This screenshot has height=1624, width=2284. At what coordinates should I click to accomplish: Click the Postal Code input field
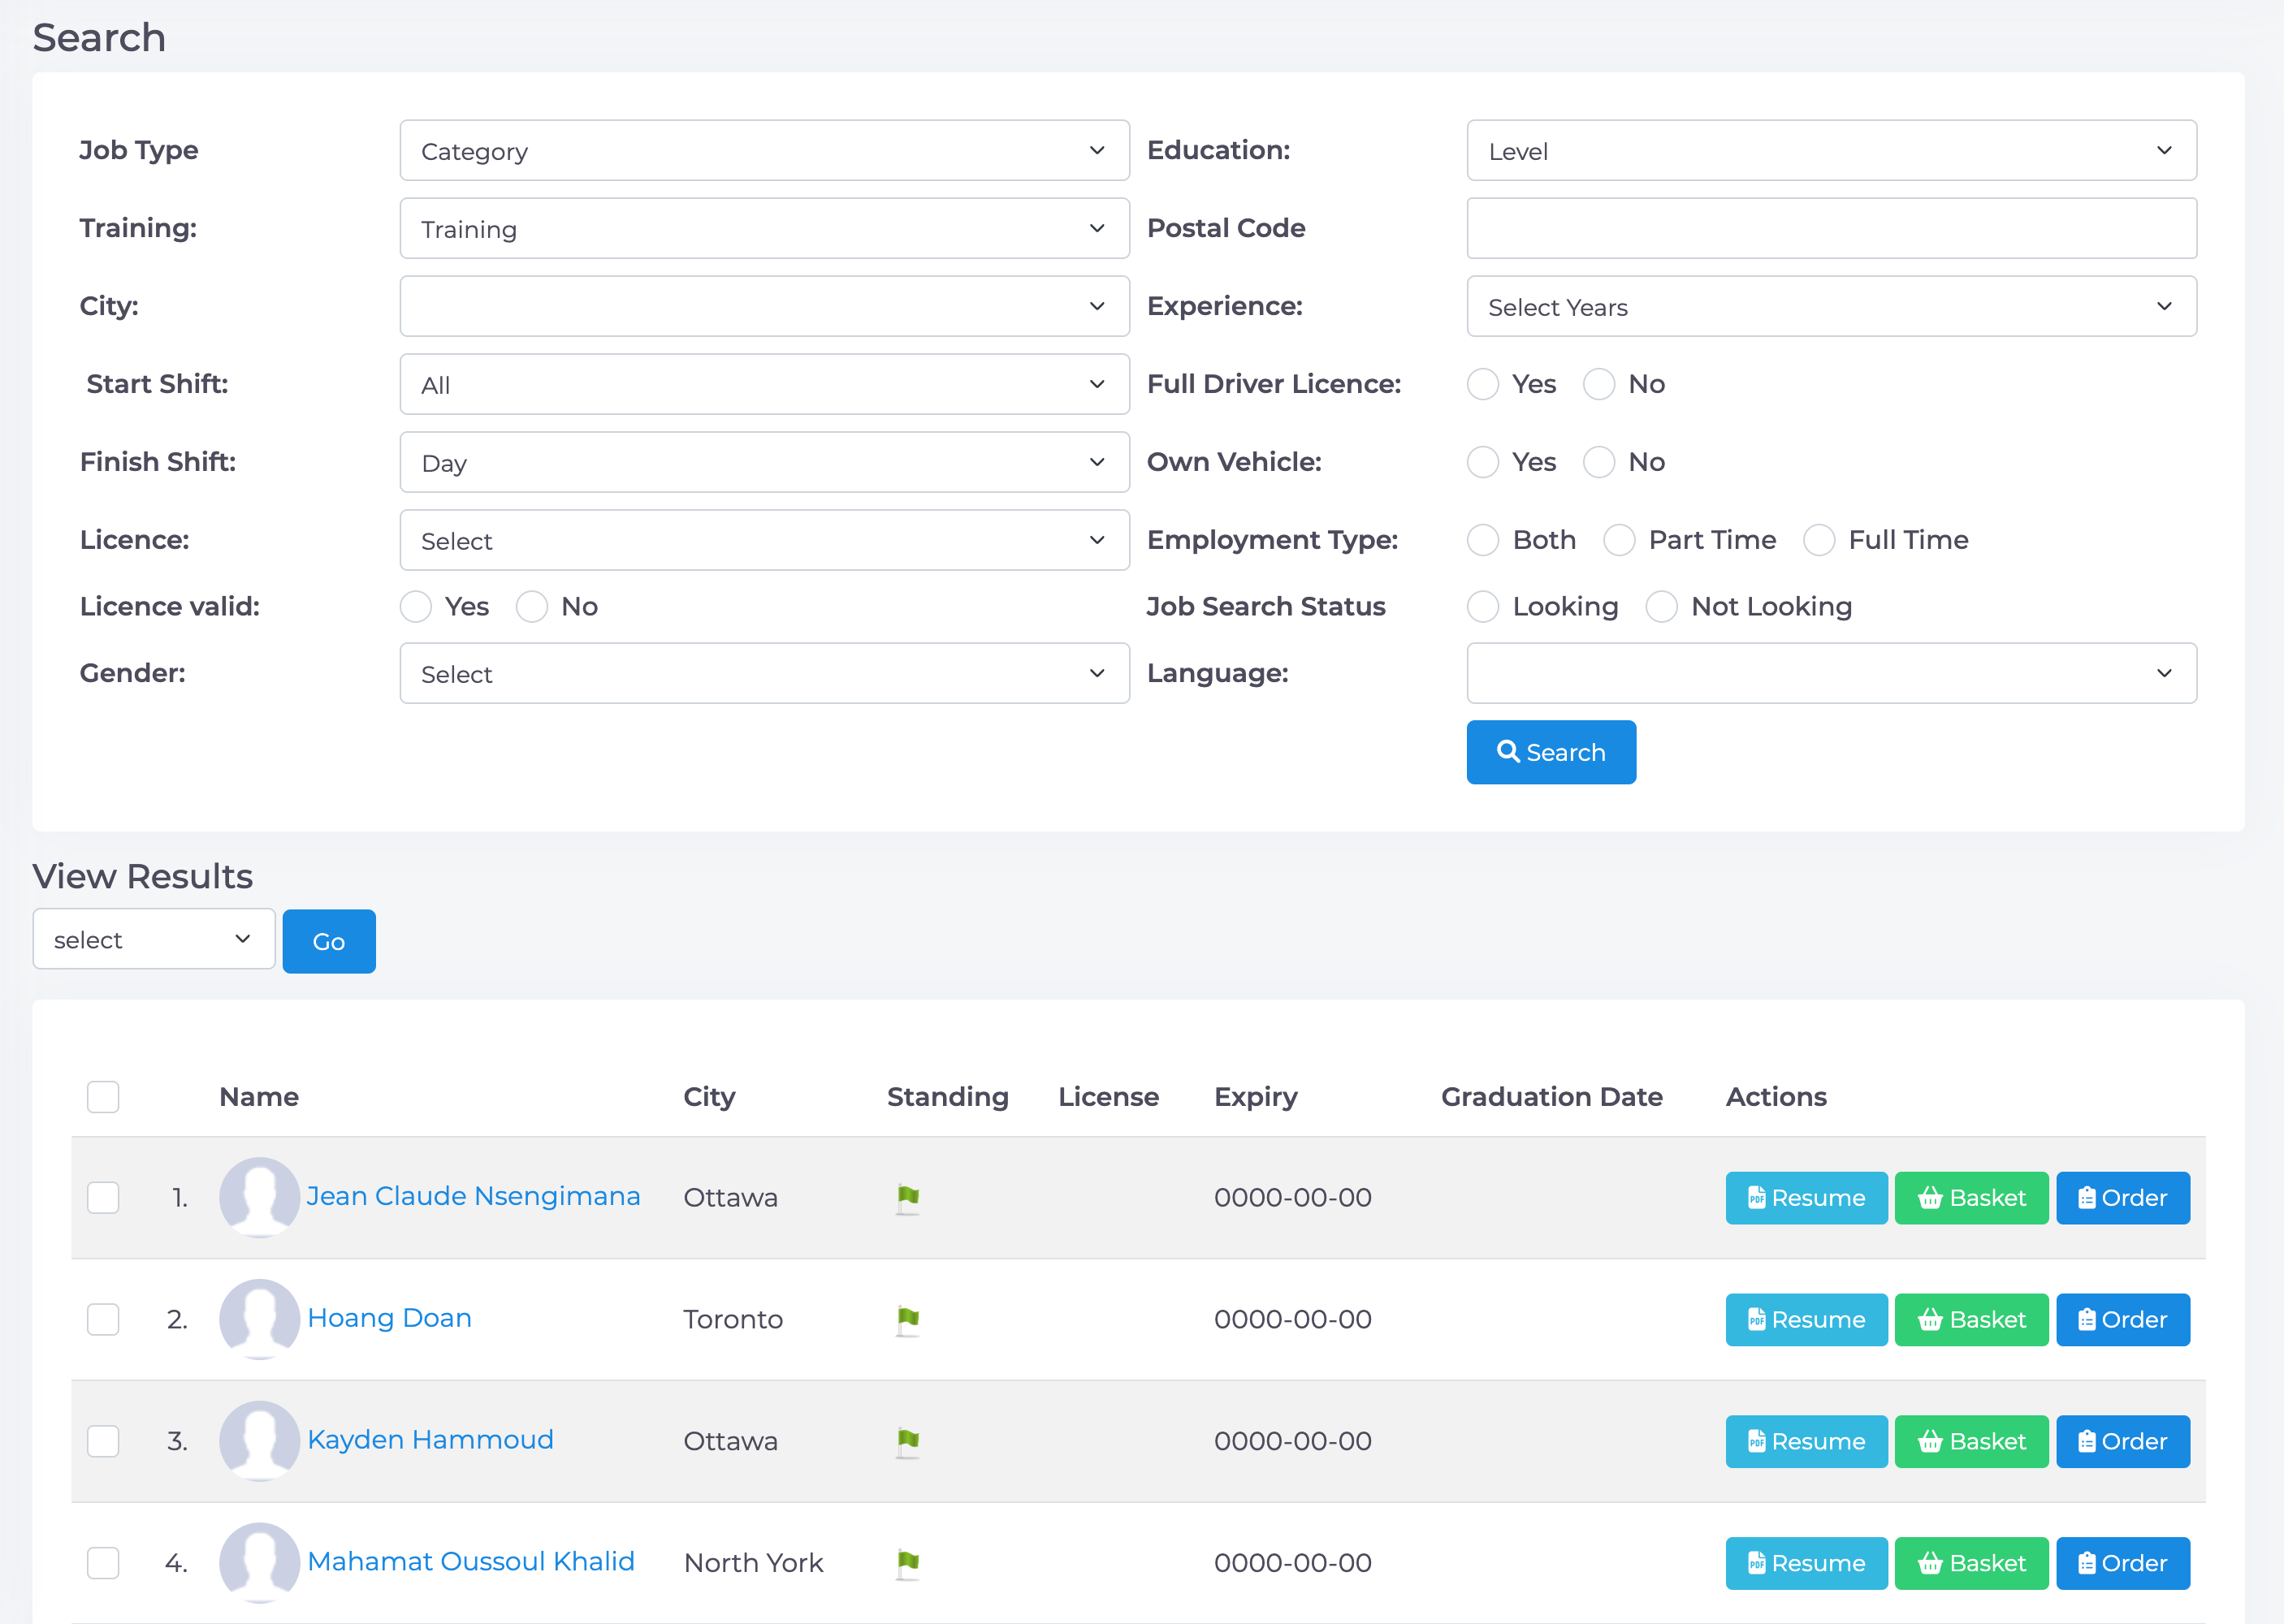coord(1832,229)
